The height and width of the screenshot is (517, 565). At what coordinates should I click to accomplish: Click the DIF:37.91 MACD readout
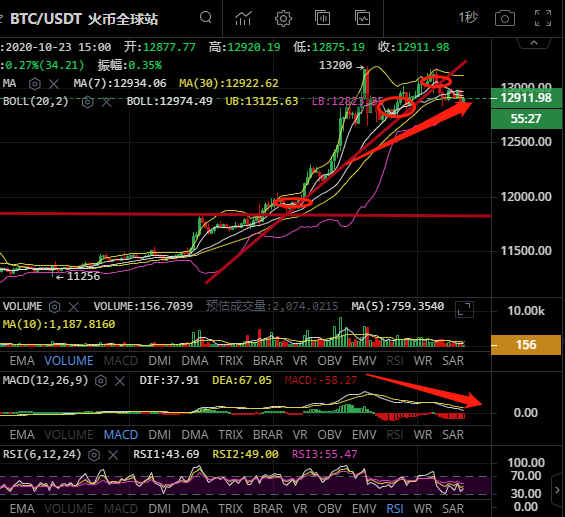169,380
